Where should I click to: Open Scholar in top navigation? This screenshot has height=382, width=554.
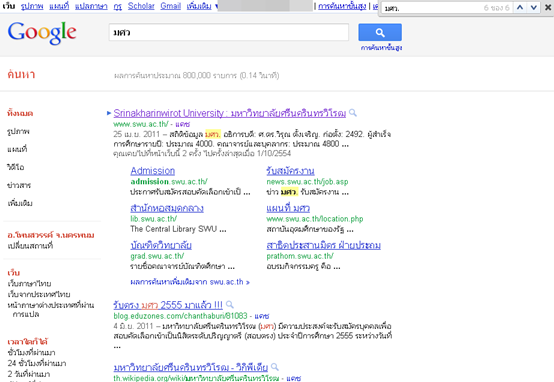point(141,6)
